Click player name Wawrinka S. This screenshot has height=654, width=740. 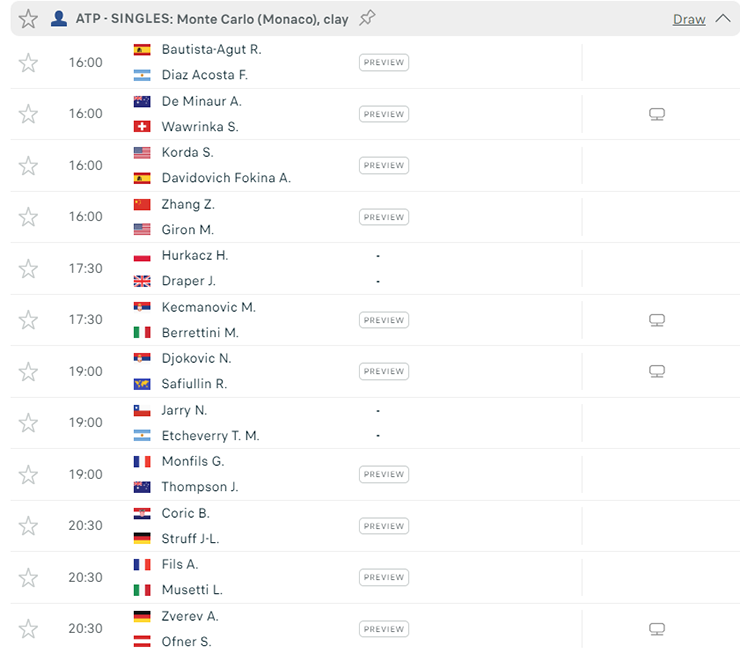click(x=200, y=127)
